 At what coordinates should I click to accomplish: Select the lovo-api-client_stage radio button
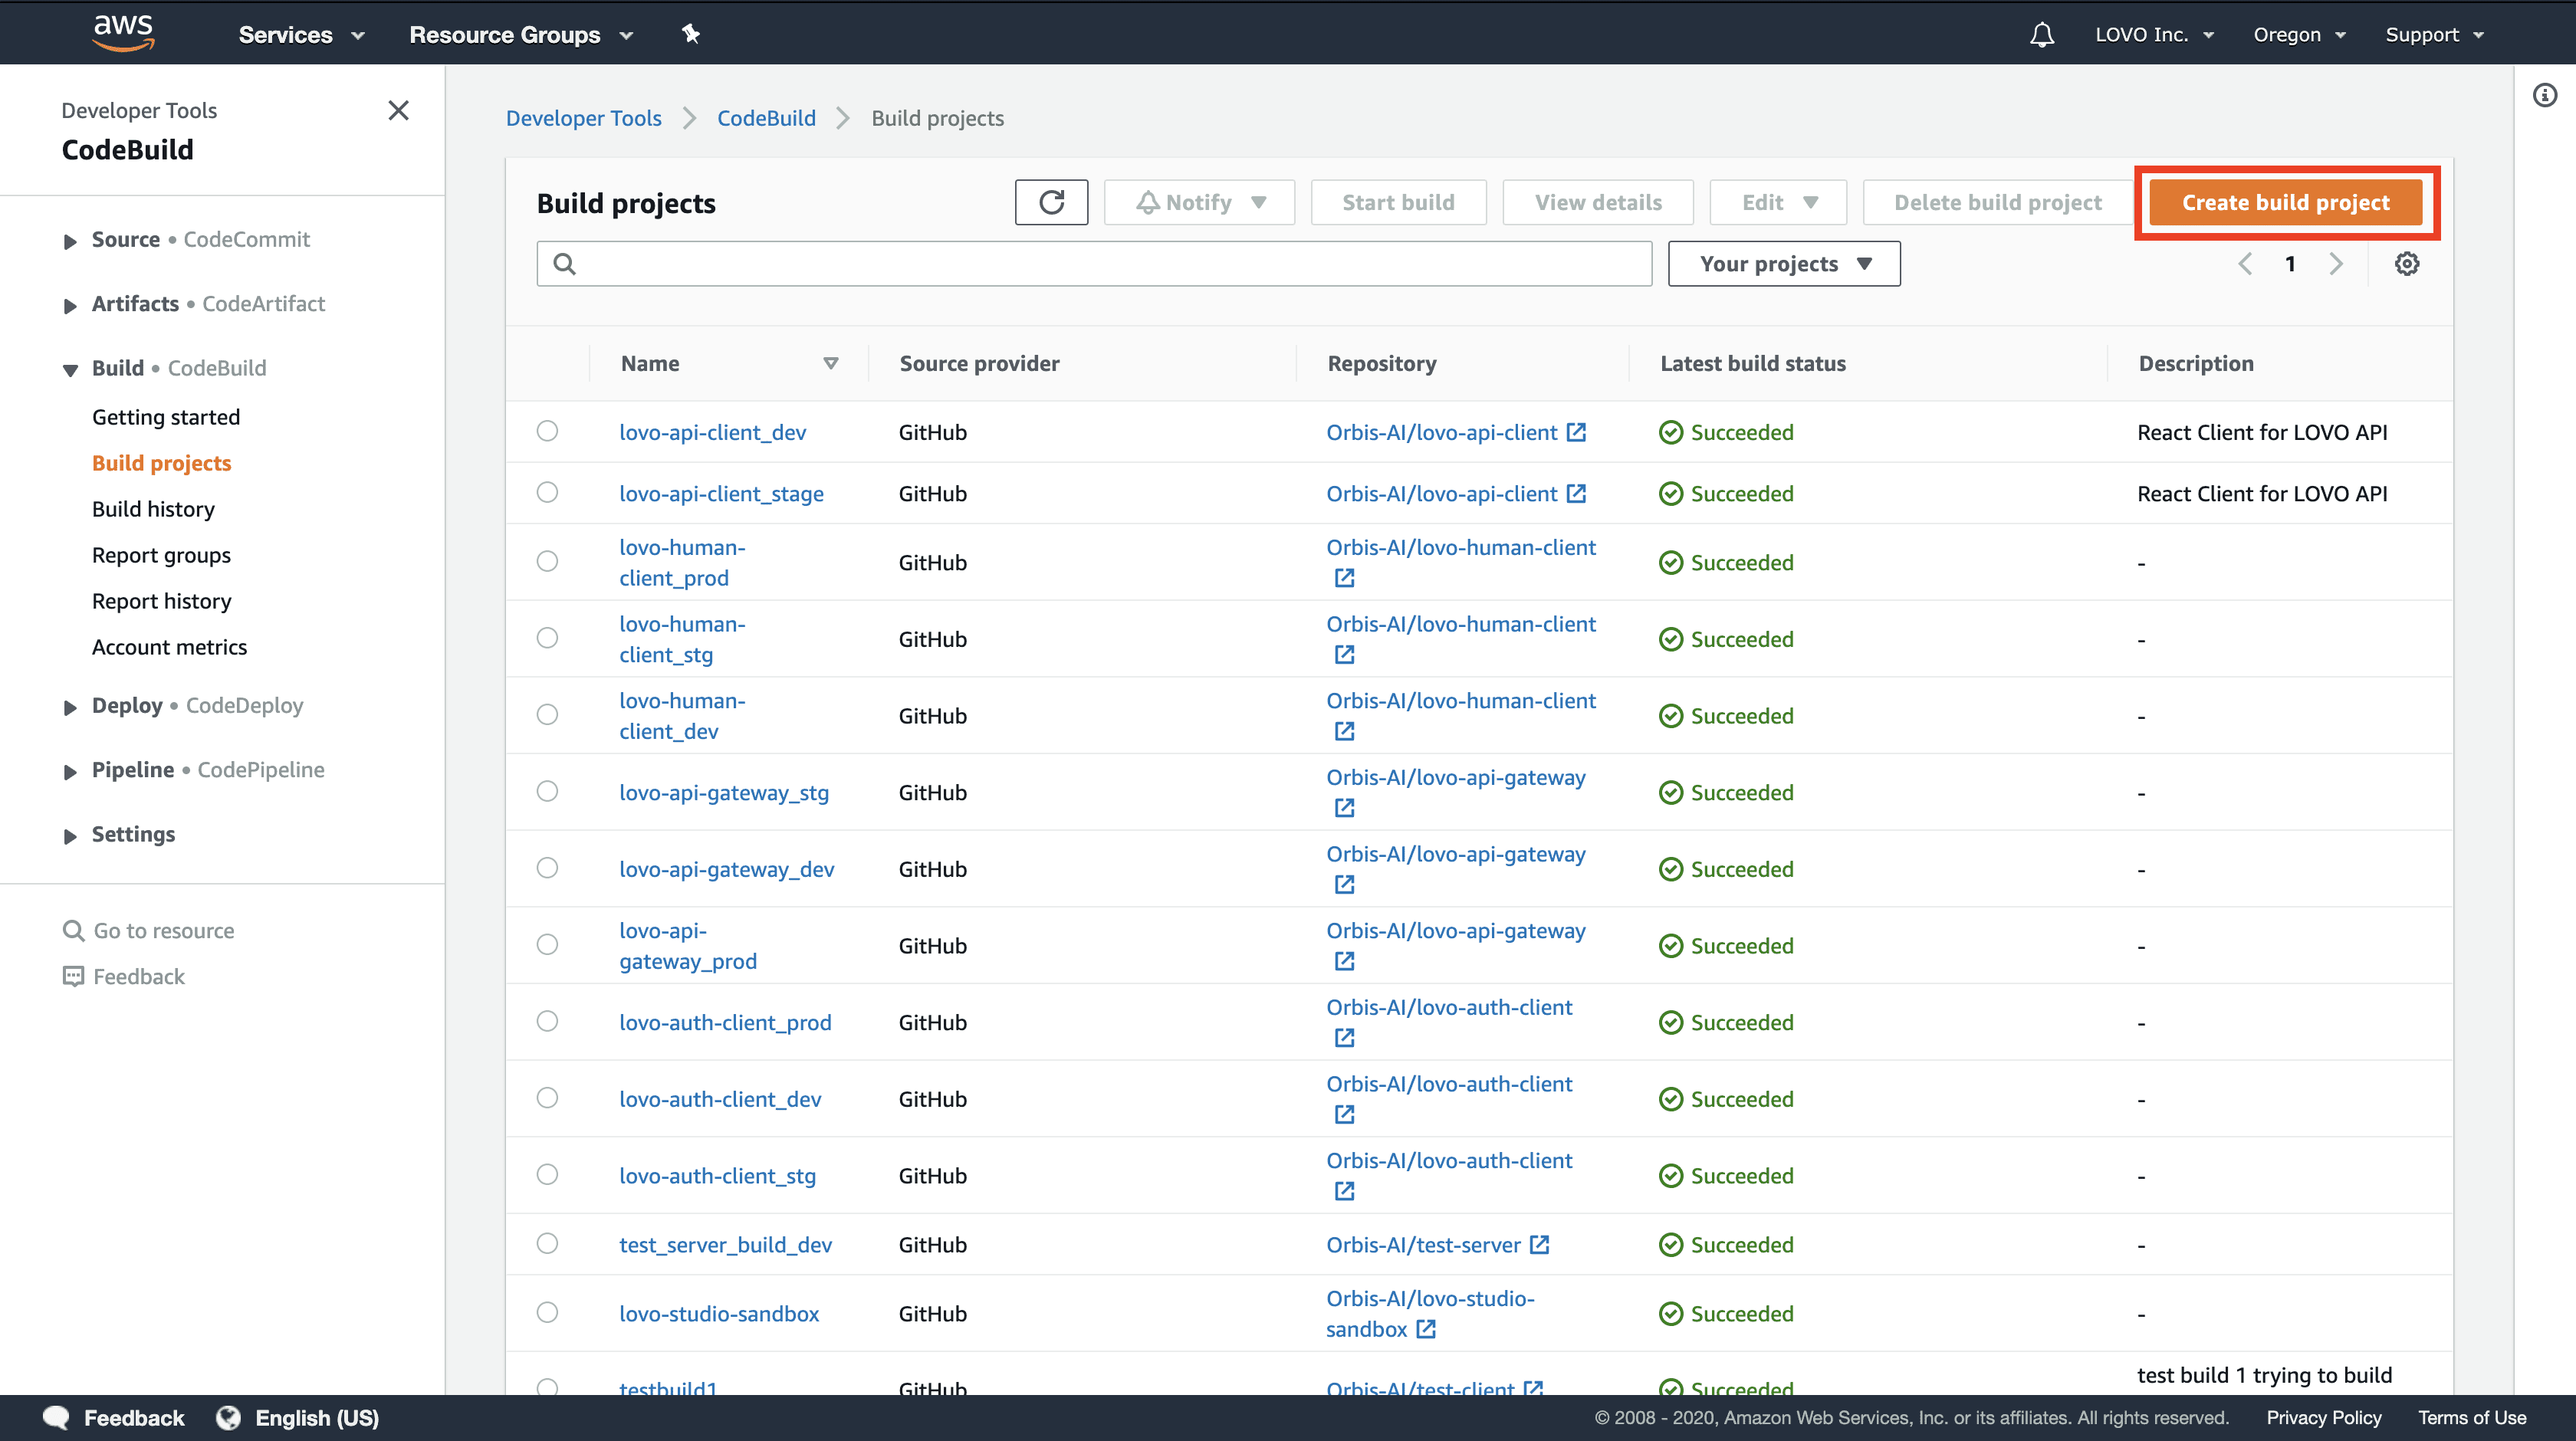click(547, 492)
